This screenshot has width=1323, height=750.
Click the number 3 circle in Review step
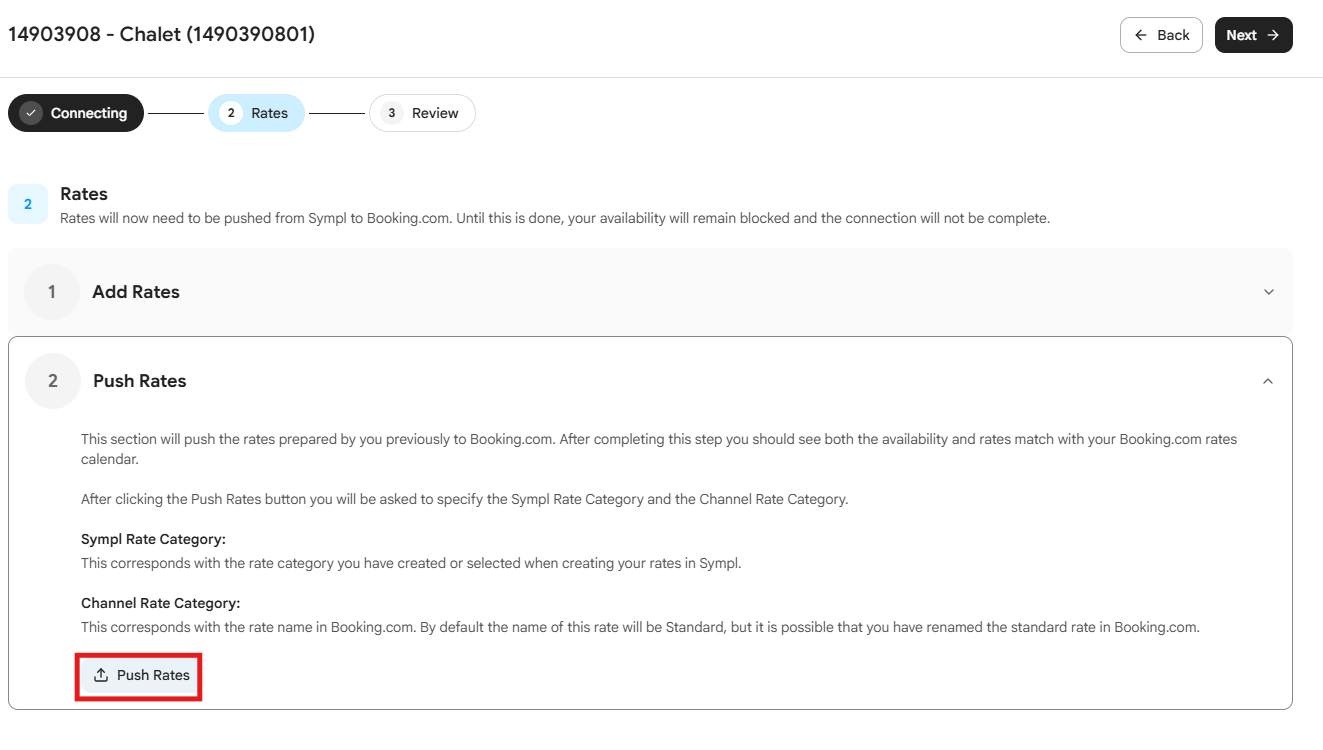click(x=392, y=113)
